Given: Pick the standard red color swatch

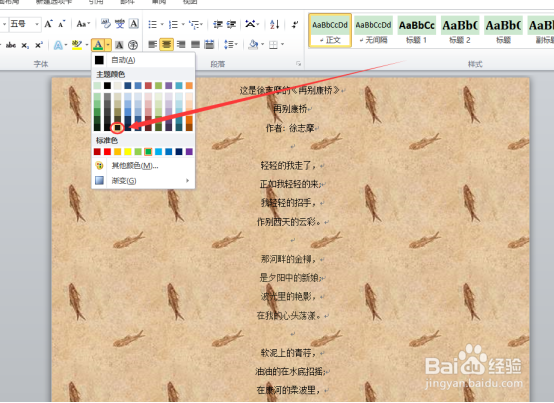Looking at the screenshot, I should 107,152.
